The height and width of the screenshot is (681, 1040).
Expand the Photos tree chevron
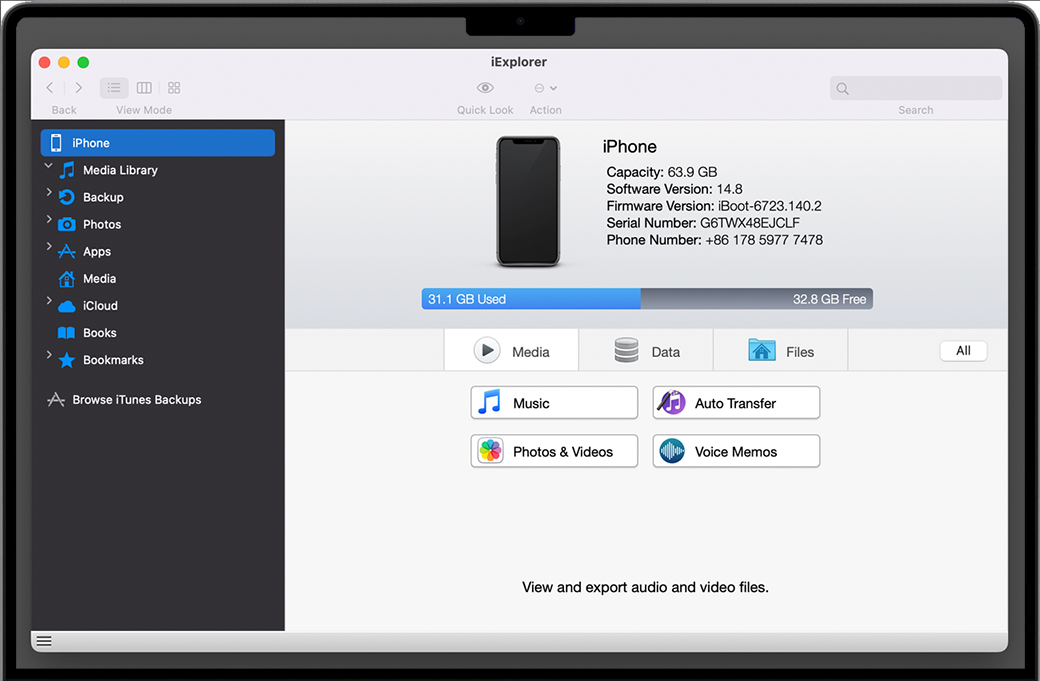click(x=48, y=219)
